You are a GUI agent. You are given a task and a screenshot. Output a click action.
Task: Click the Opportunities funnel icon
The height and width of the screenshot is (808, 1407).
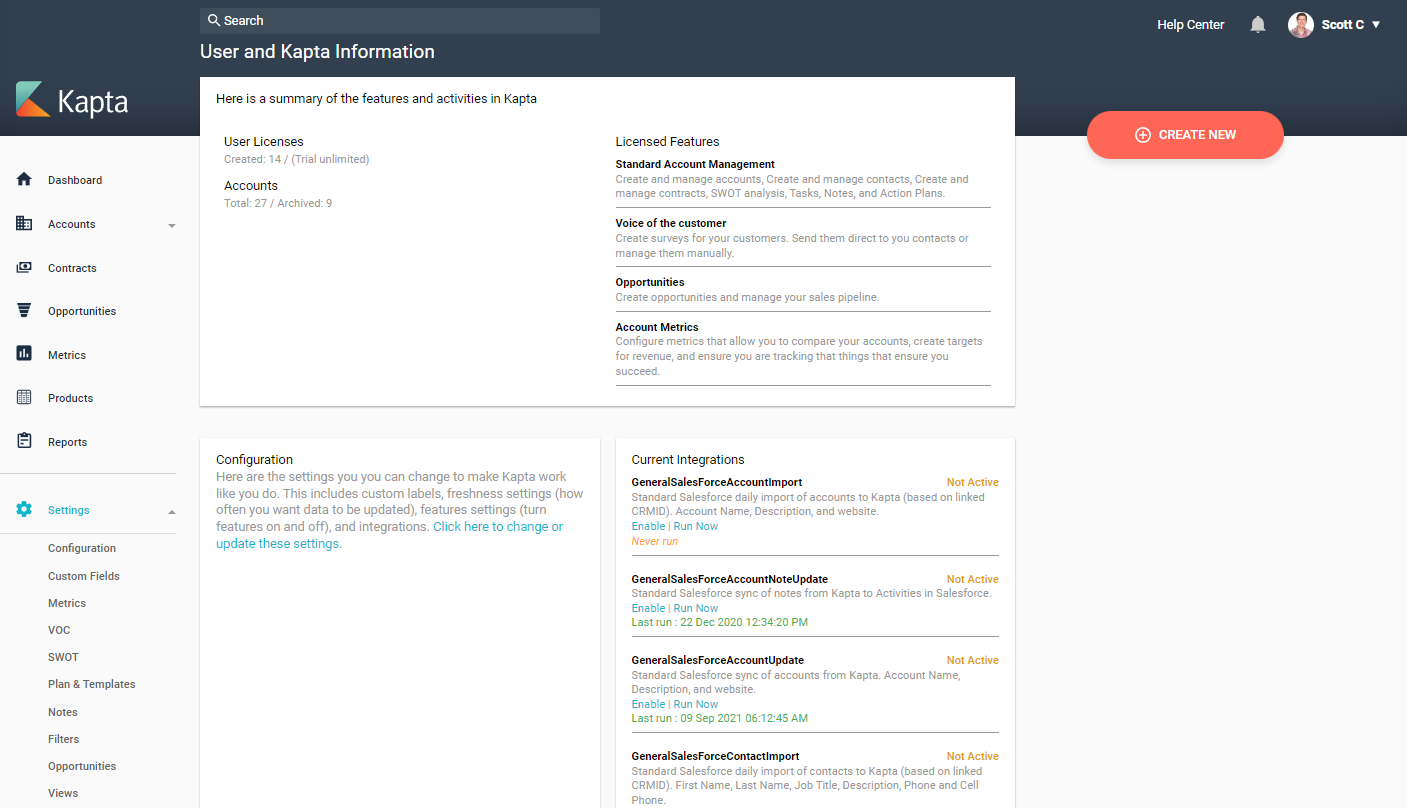click(x=24, y=311)
